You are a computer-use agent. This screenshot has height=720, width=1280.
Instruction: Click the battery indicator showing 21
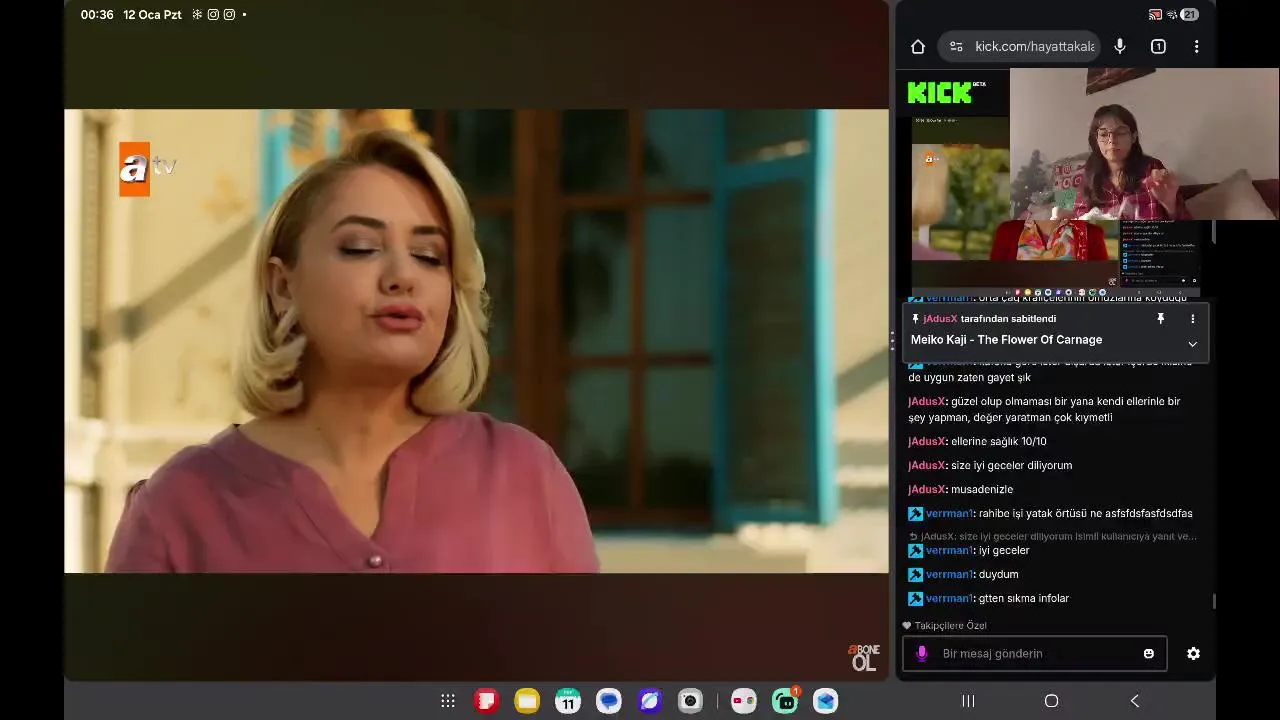coord(1189,15)
